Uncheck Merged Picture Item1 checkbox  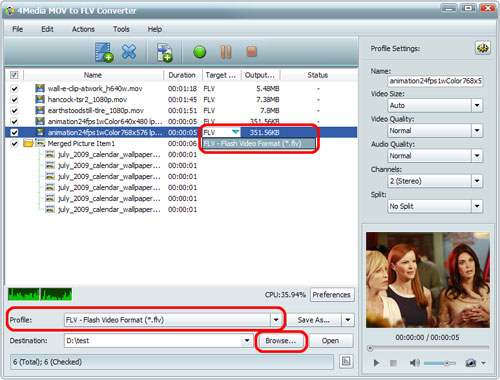[x=14, y=144]
